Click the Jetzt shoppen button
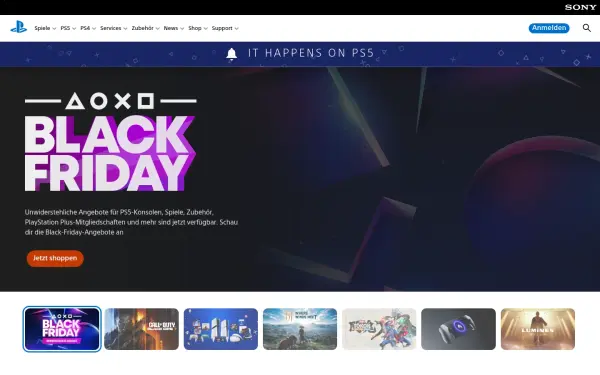Viewport: 600px width, 375px height. click(55, 258)
